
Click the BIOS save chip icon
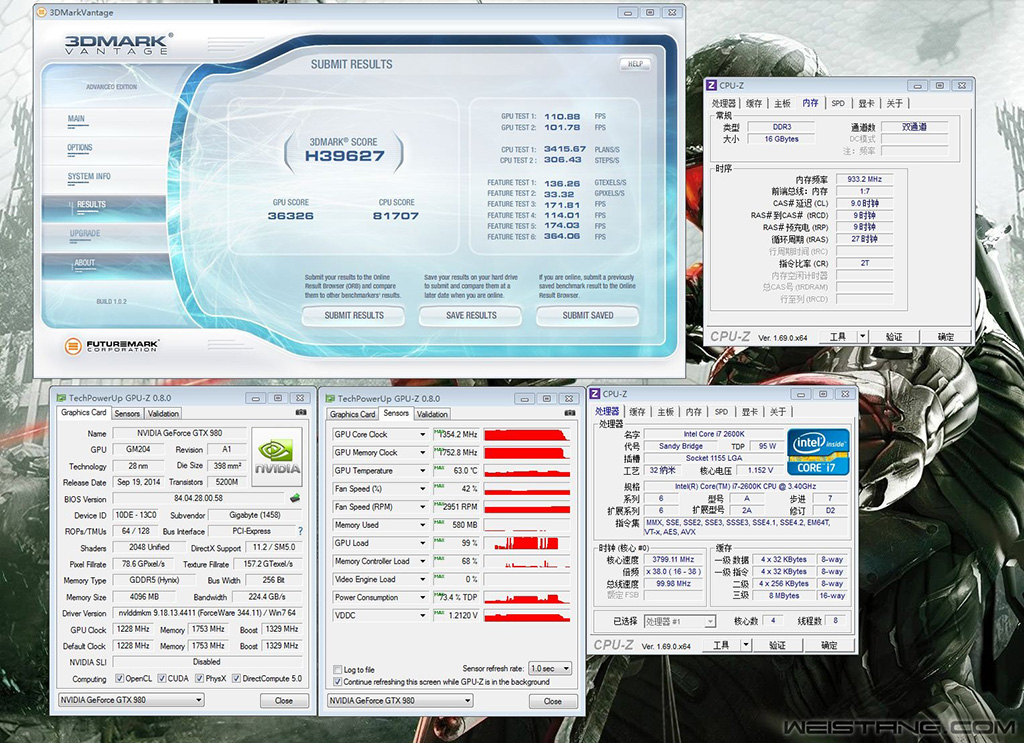coord(295,498)
